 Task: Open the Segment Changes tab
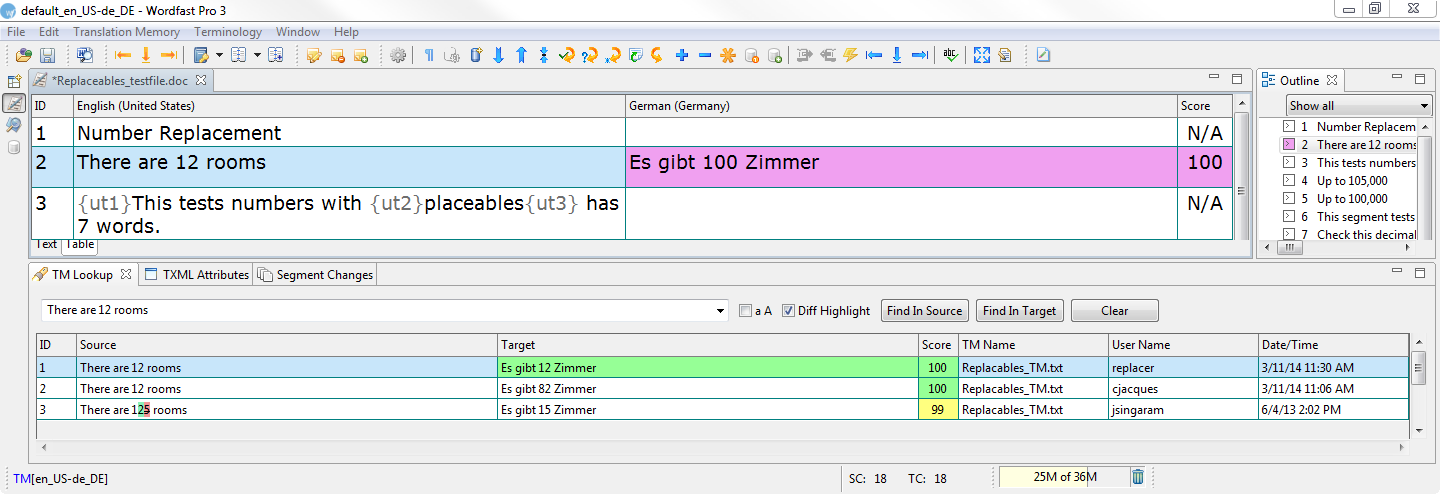point(316,275)
